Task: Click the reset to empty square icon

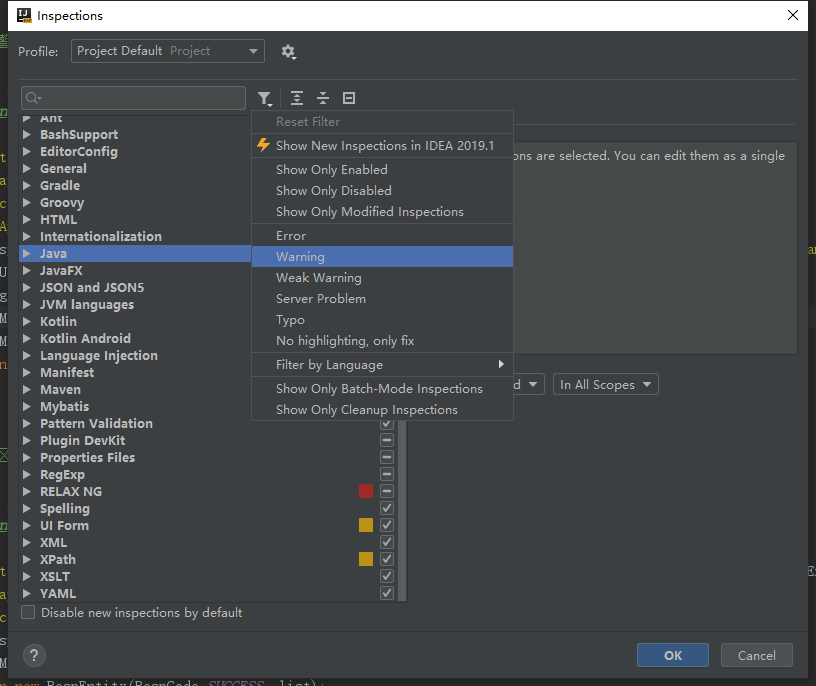Action: point(349,98)
